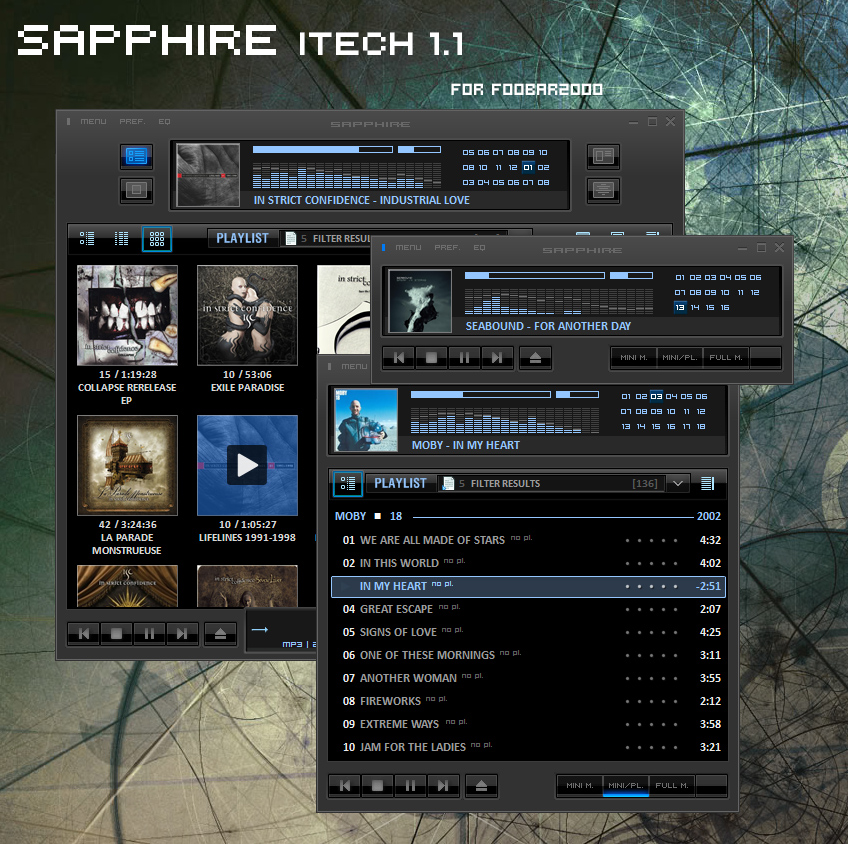
Task: Click the single-panel layout icon below the blue one
Action: point(136,190)
